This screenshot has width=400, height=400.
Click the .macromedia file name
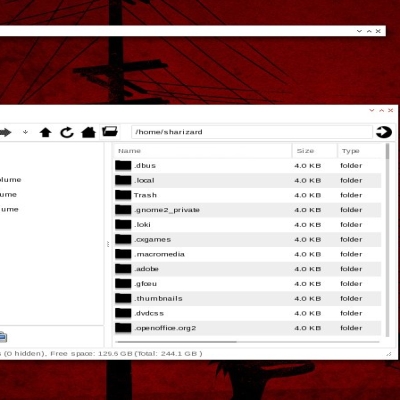point(159,254)
